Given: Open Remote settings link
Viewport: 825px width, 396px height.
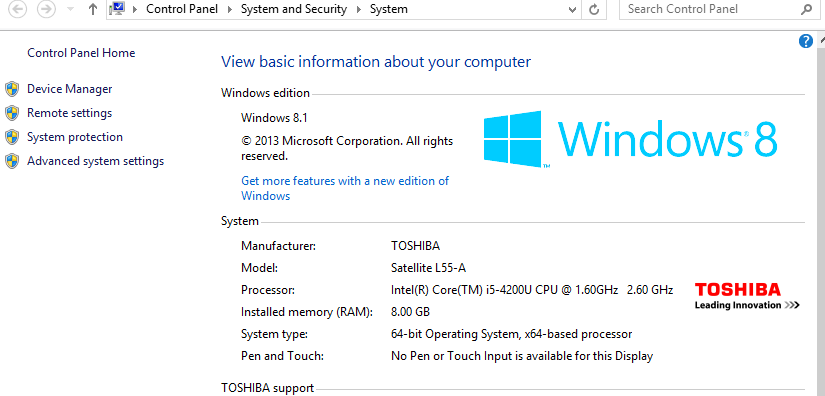Looking at the screenshot, I should 69,113.
